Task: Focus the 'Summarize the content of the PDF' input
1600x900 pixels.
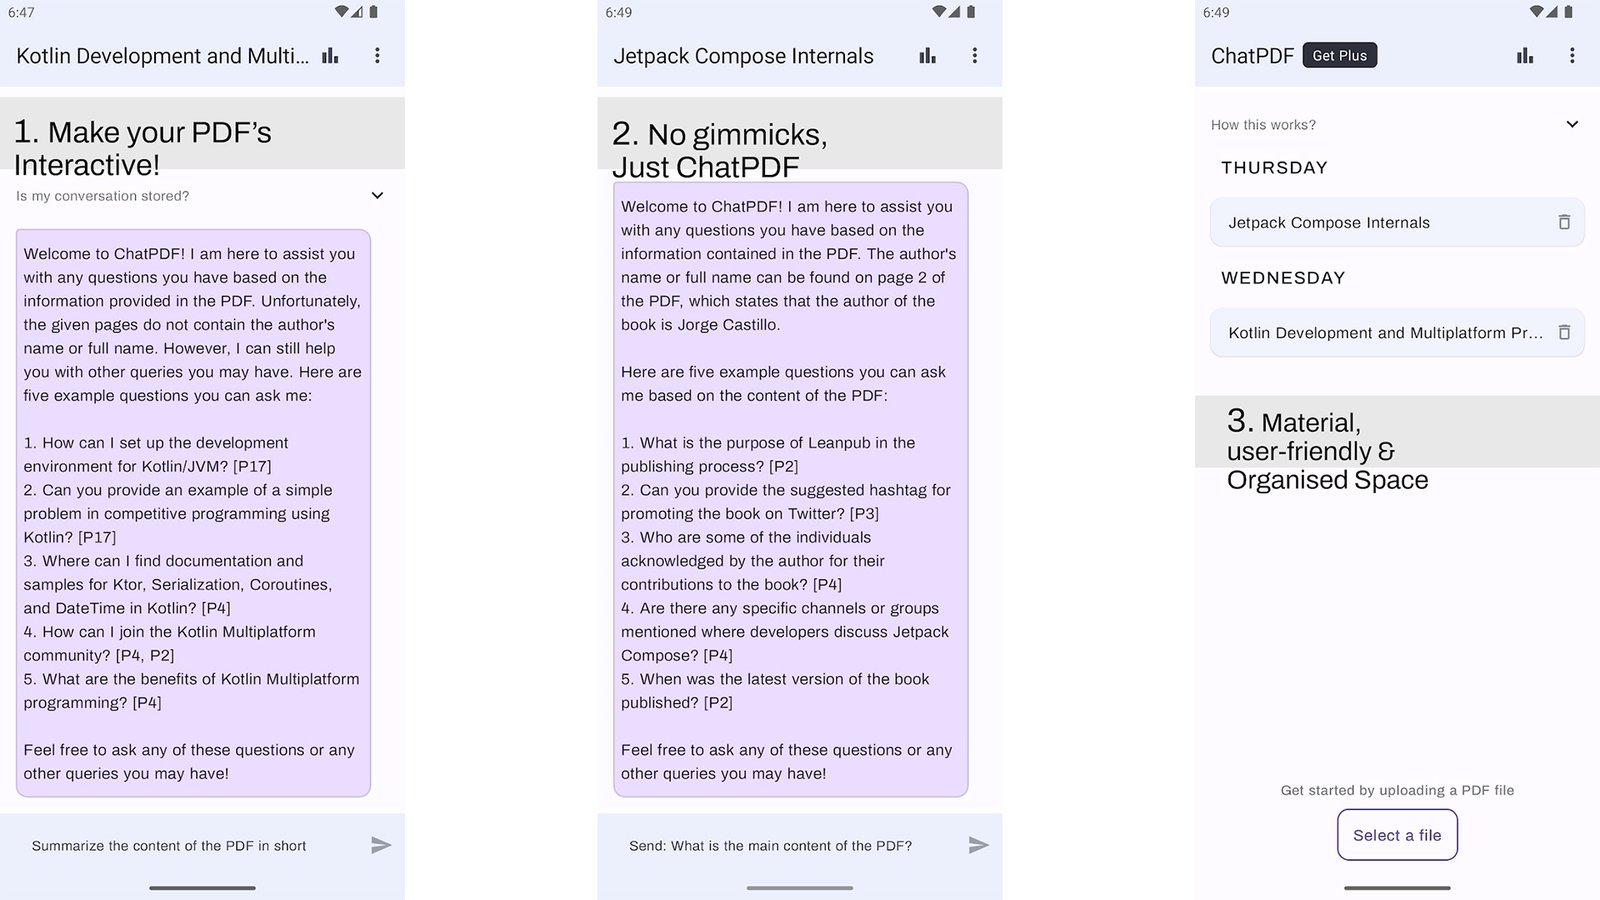Action: coord(169,846)
